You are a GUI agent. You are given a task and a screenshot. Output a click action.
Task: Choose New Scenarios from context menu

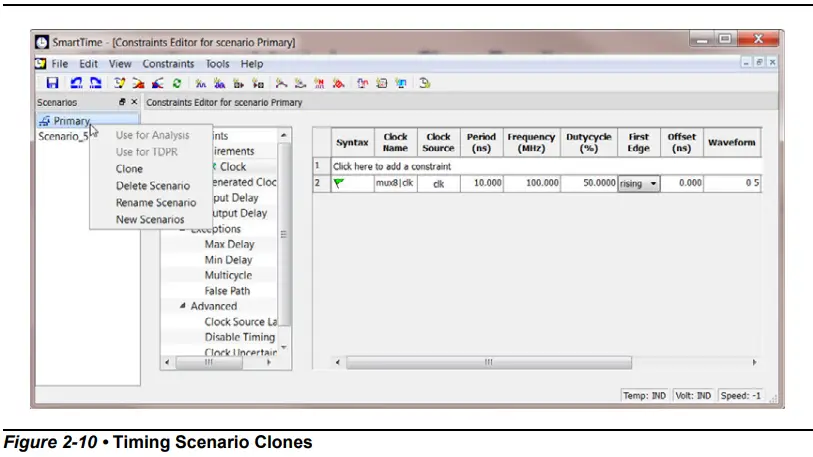151,219
